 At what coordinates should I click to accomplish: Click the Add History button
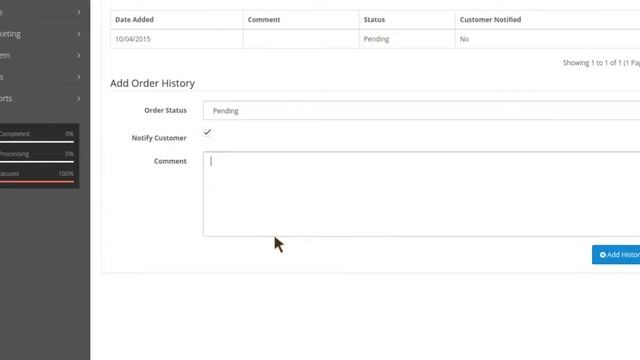pos(616,255)
